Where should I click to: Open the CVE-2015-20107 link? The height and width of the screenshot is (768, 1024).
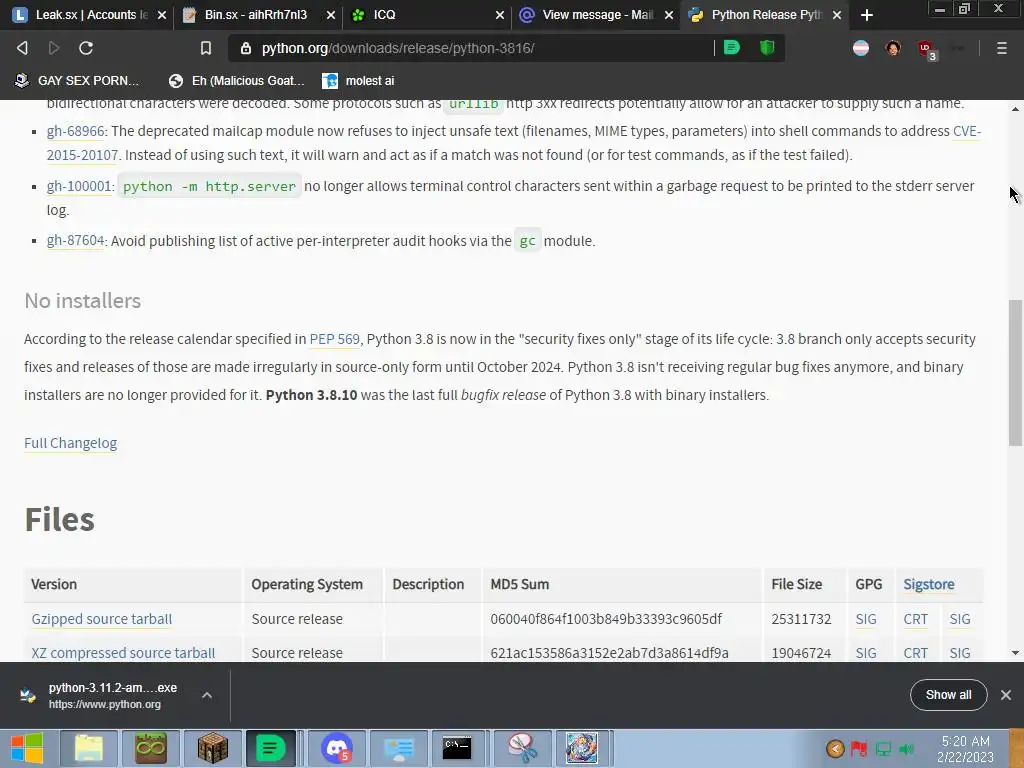[x=82, y=155]
